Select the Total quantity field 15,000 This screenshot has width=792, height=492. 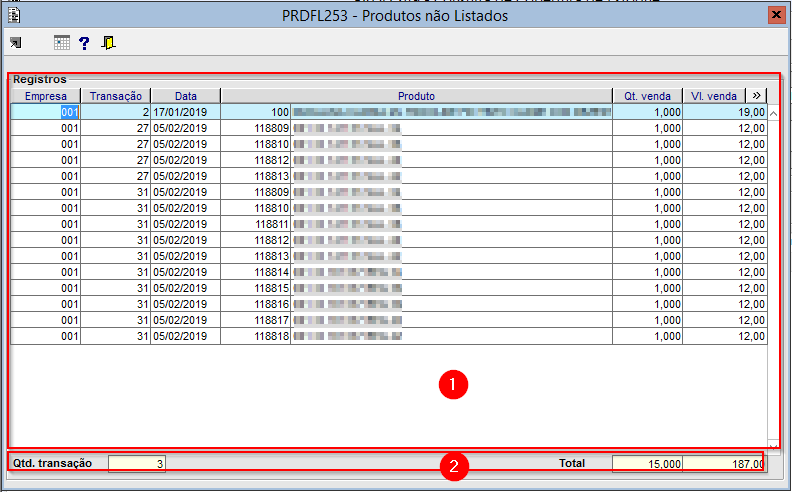(x=647, y=464)
